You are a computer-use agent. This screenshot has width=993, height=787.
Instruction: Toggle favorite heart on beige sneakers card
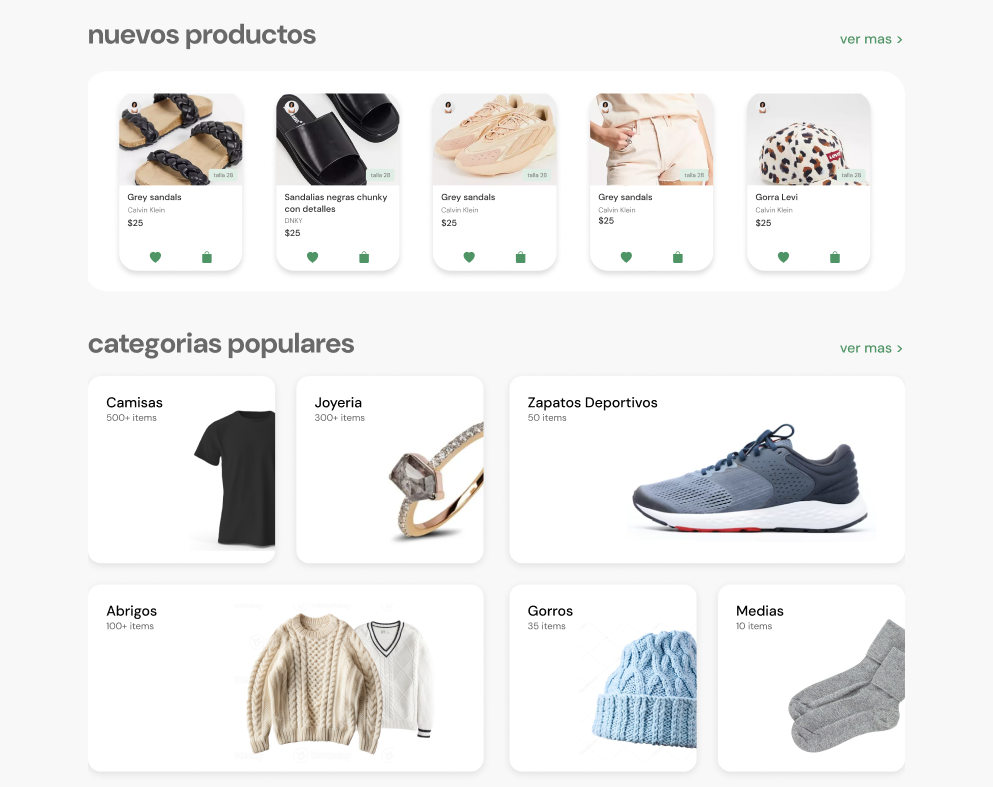point(469,257)
